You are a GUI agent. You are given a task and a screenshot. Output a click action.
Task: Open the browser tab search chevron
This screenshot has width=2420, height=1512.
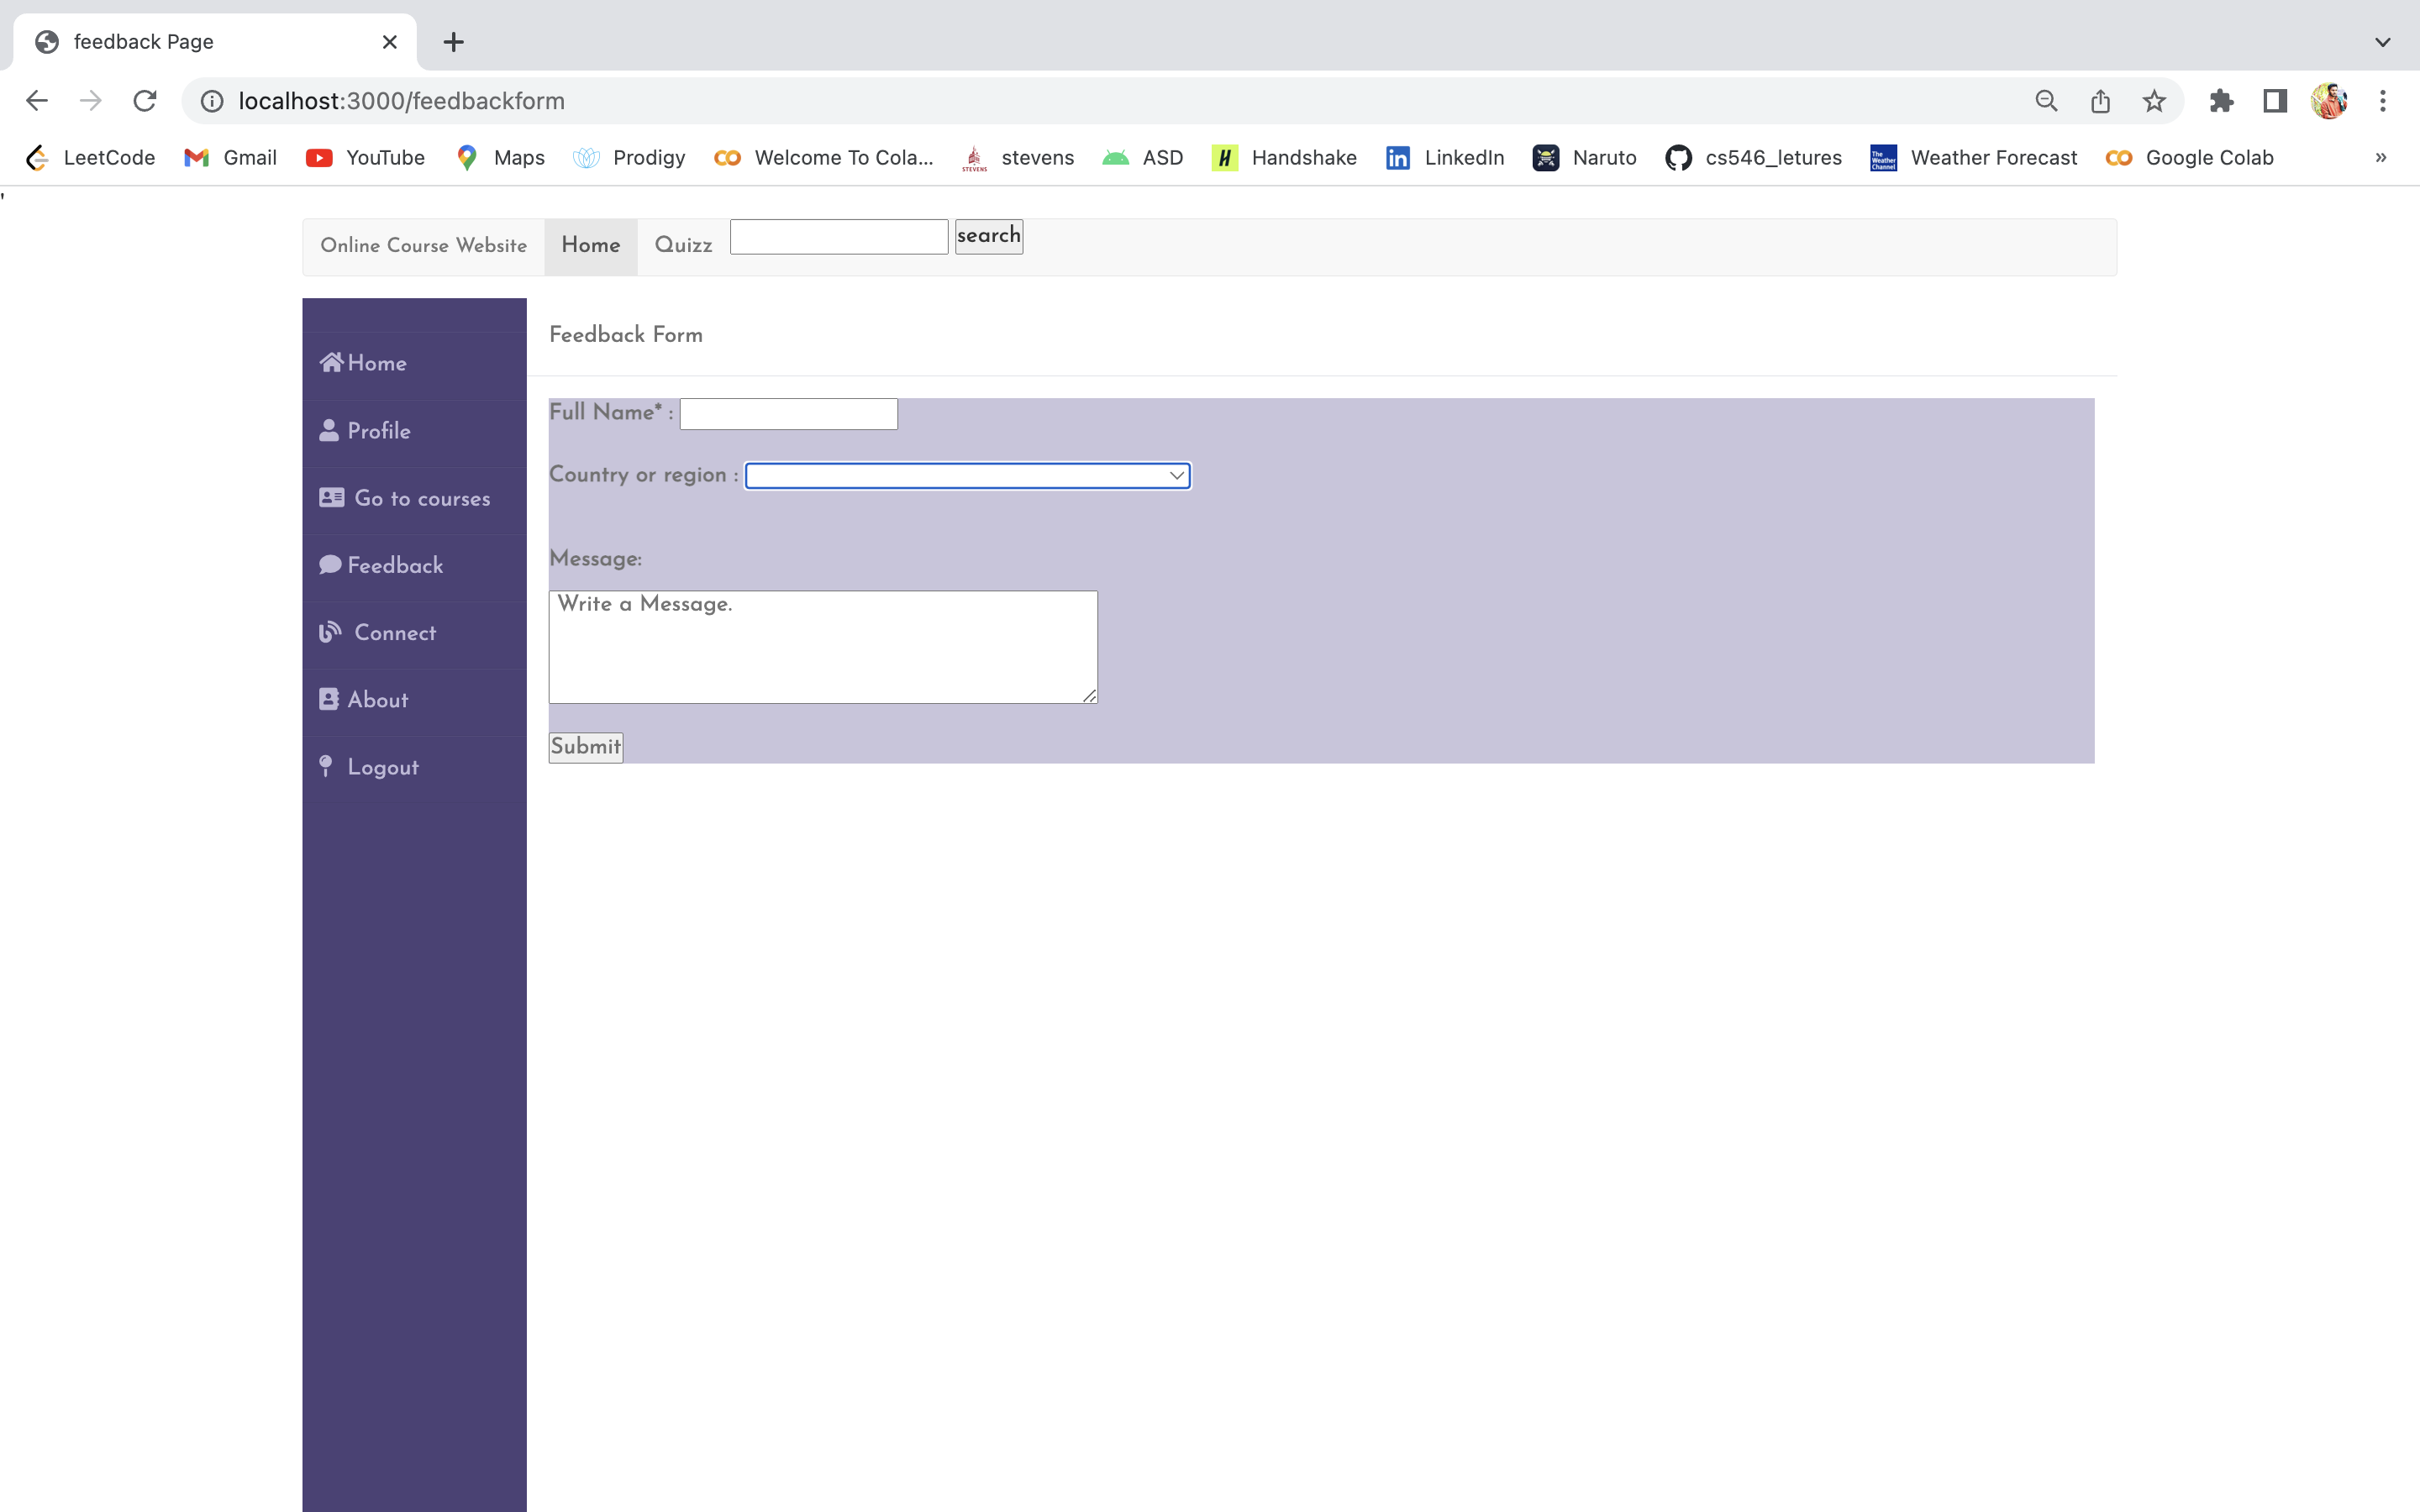(2383, 41)
